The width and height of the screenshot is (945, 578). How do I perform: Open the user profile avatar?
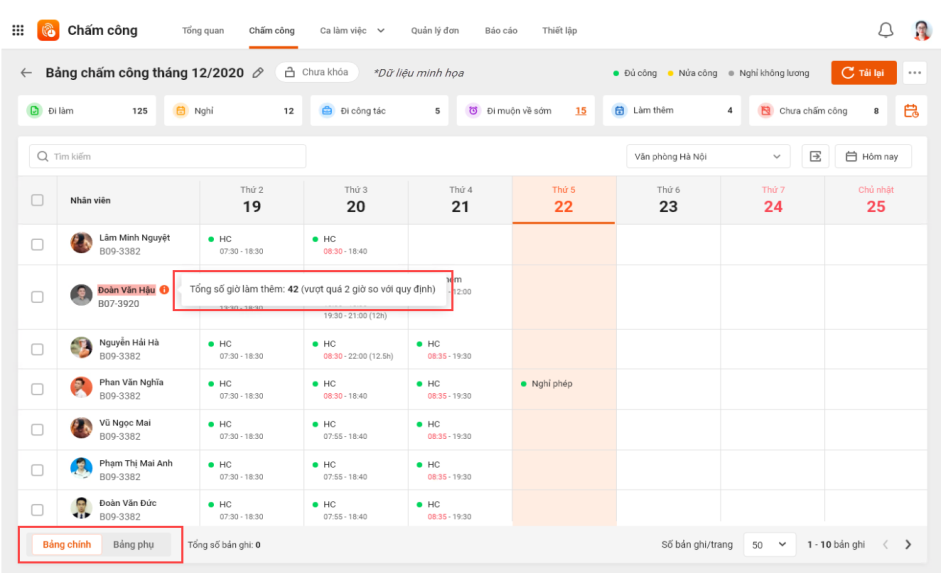coord(921,30)
